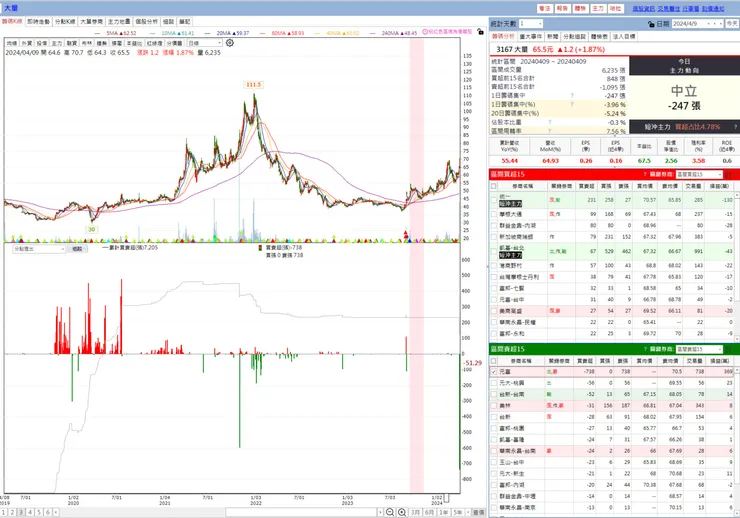The width and height of the screenshot is (740, 518).
Task: Toggle the 分價量 indicator button
Action: click(x=175, y=43)
